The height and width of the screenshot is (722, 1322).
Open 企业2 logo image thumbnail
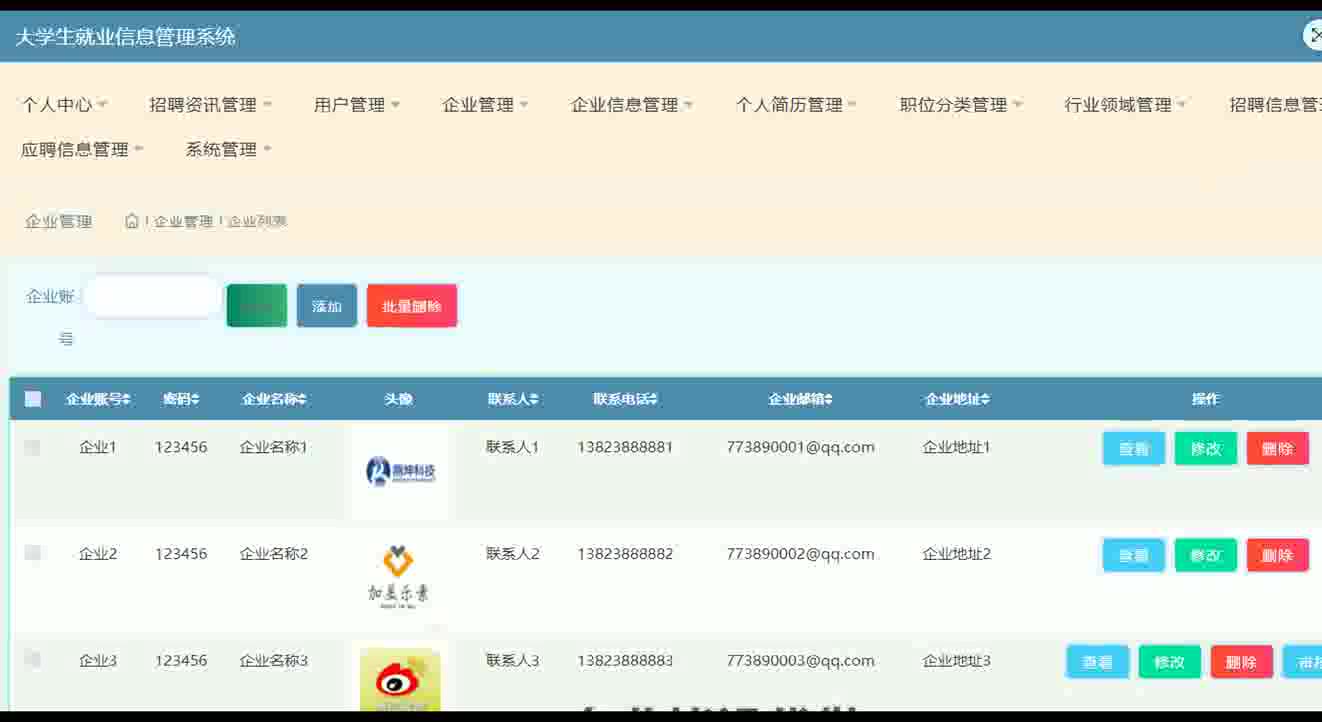click(398, 576)
